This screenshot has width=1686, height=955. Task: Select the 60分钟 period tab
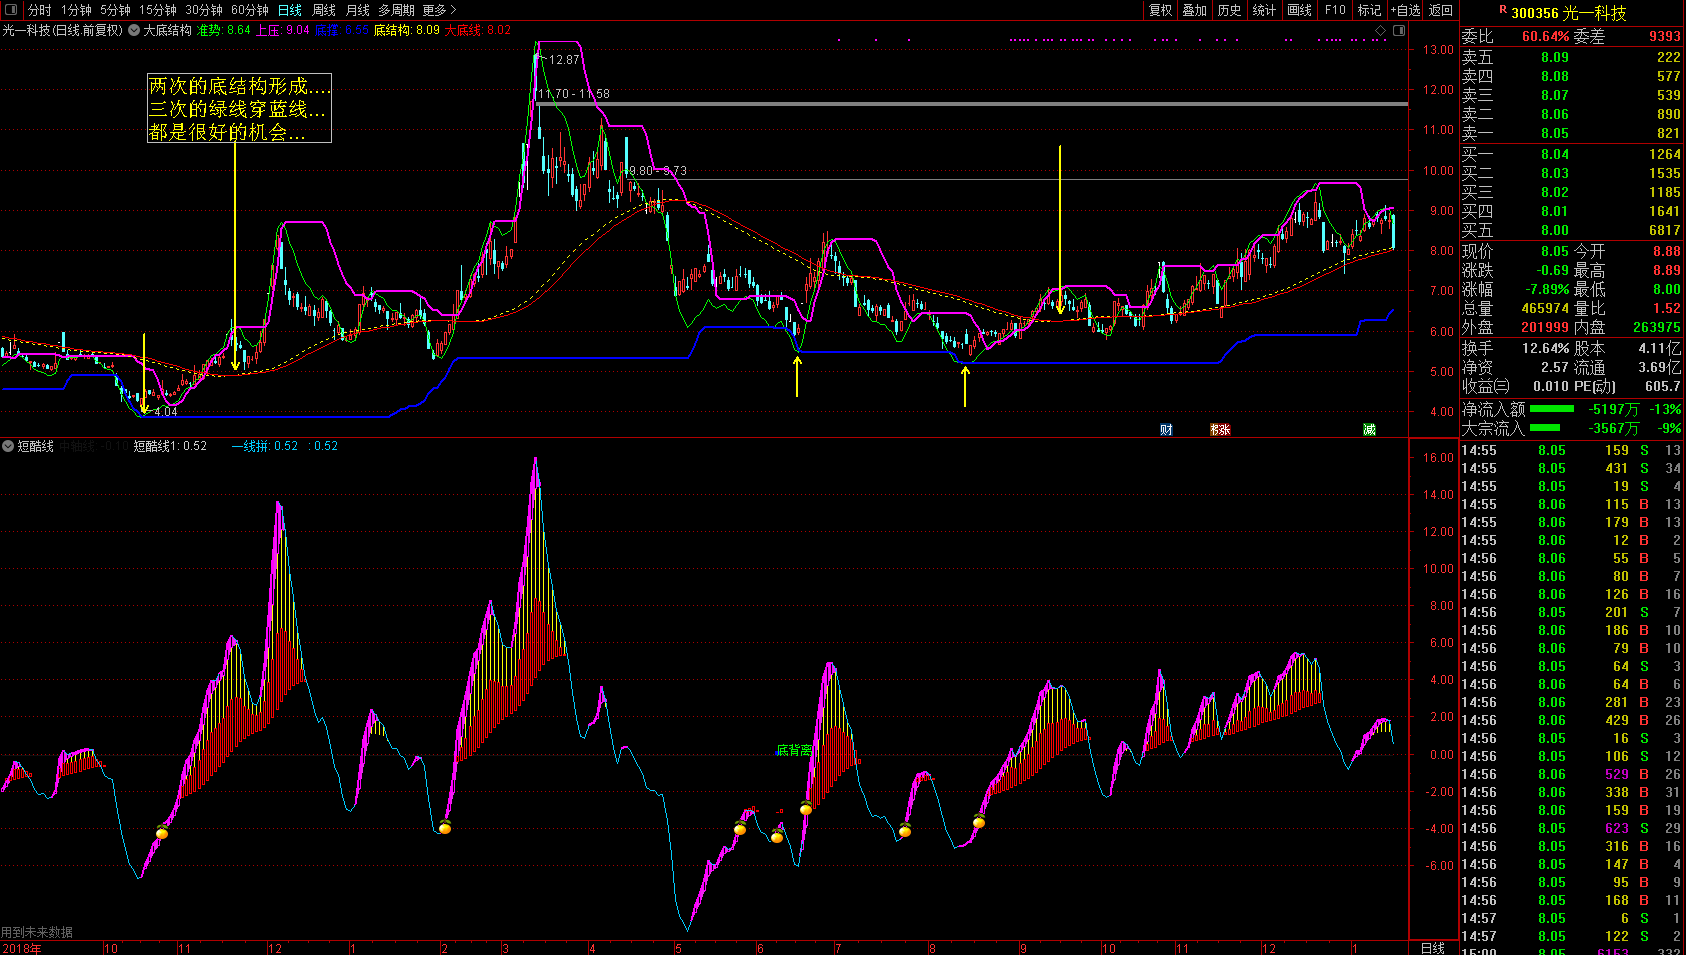pos(249,10)
